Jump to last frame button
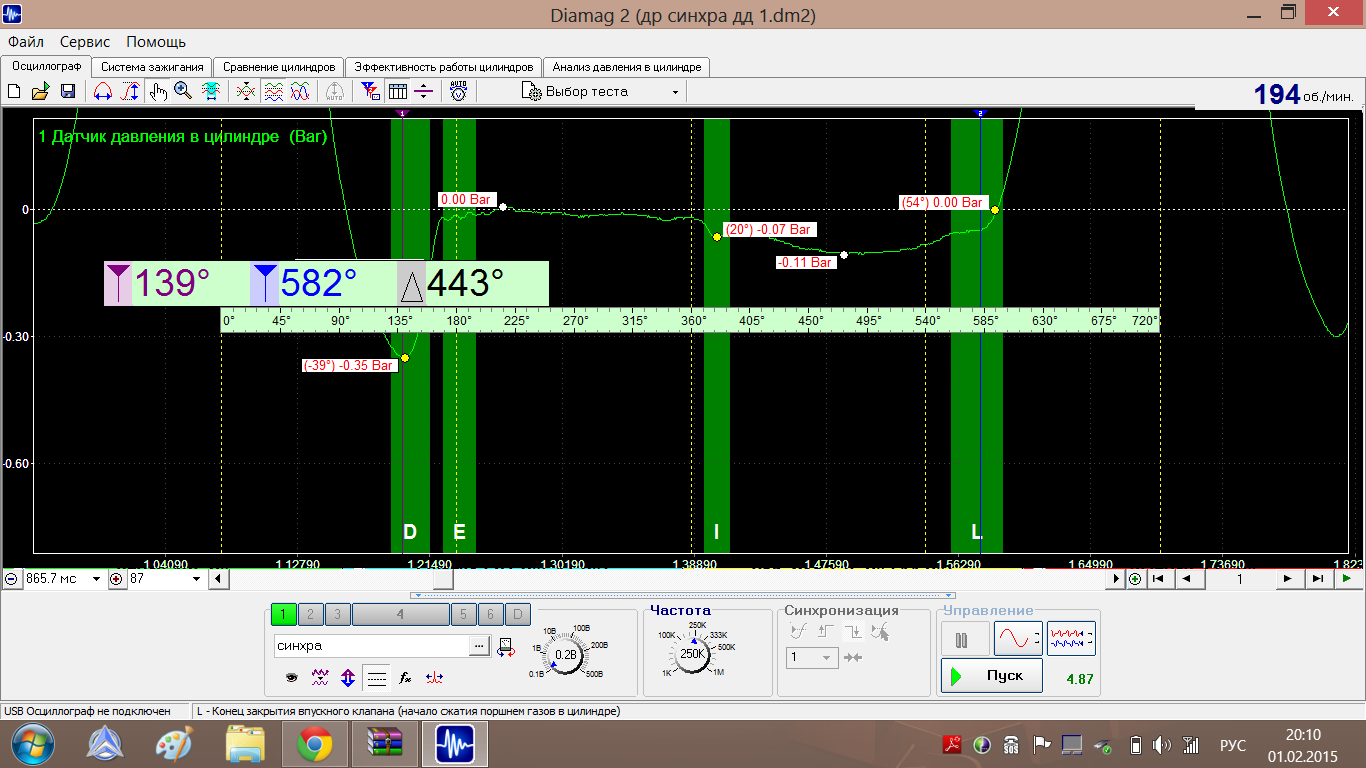 tap(1318, 579)
